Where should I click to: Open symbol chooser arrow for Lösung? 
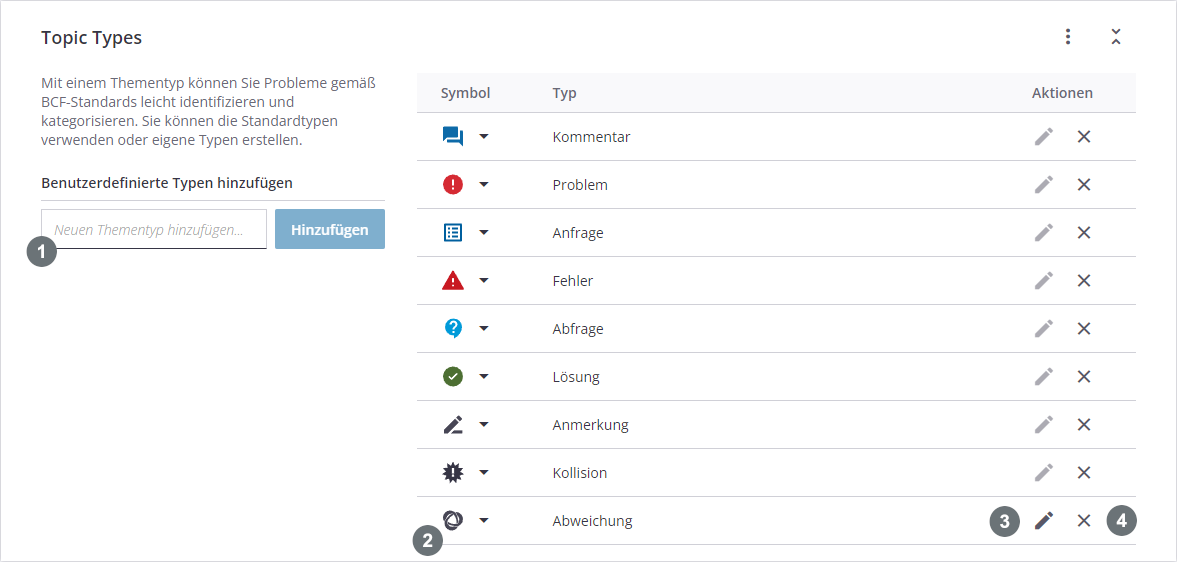(484, 377)
